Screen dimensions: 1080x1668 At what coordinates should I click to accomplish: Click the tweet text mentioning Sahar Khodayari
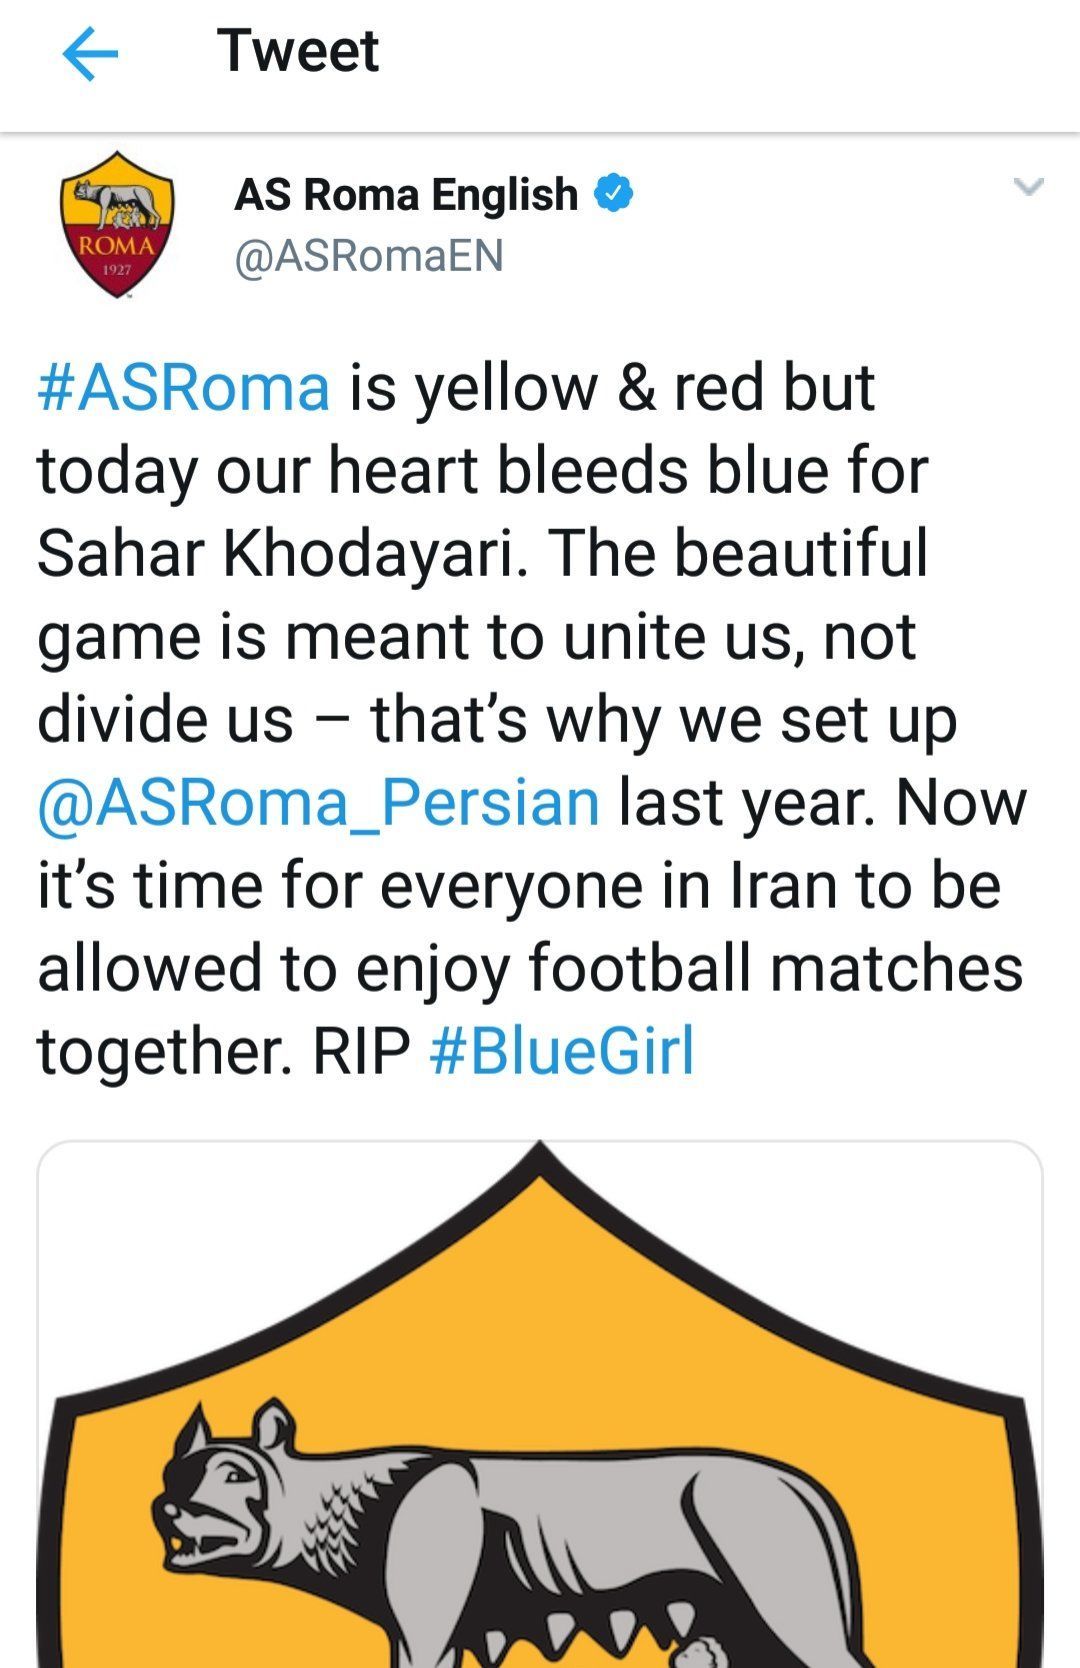pyautogui.click(x=532, y=719)
